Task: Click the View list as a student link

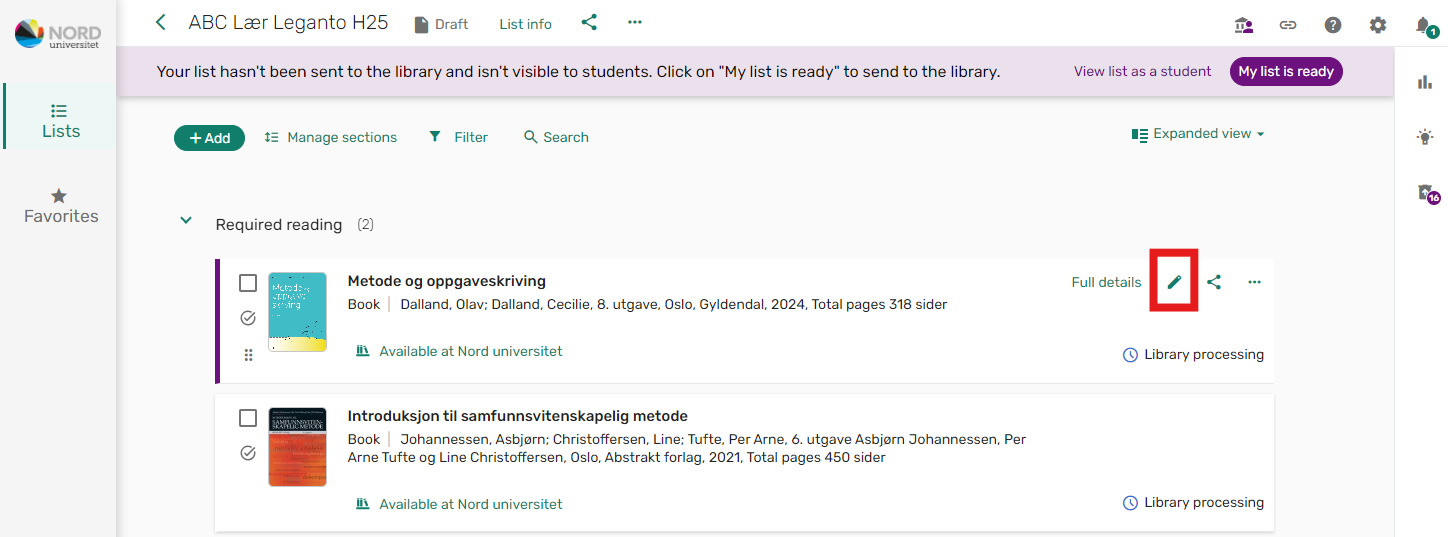Action: point(1142,71)
